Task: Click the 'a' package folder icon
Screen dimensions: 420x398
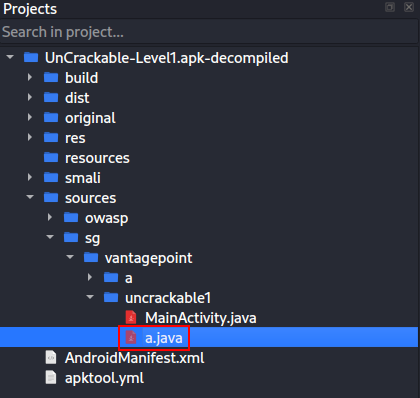Action: click(111, 277)
